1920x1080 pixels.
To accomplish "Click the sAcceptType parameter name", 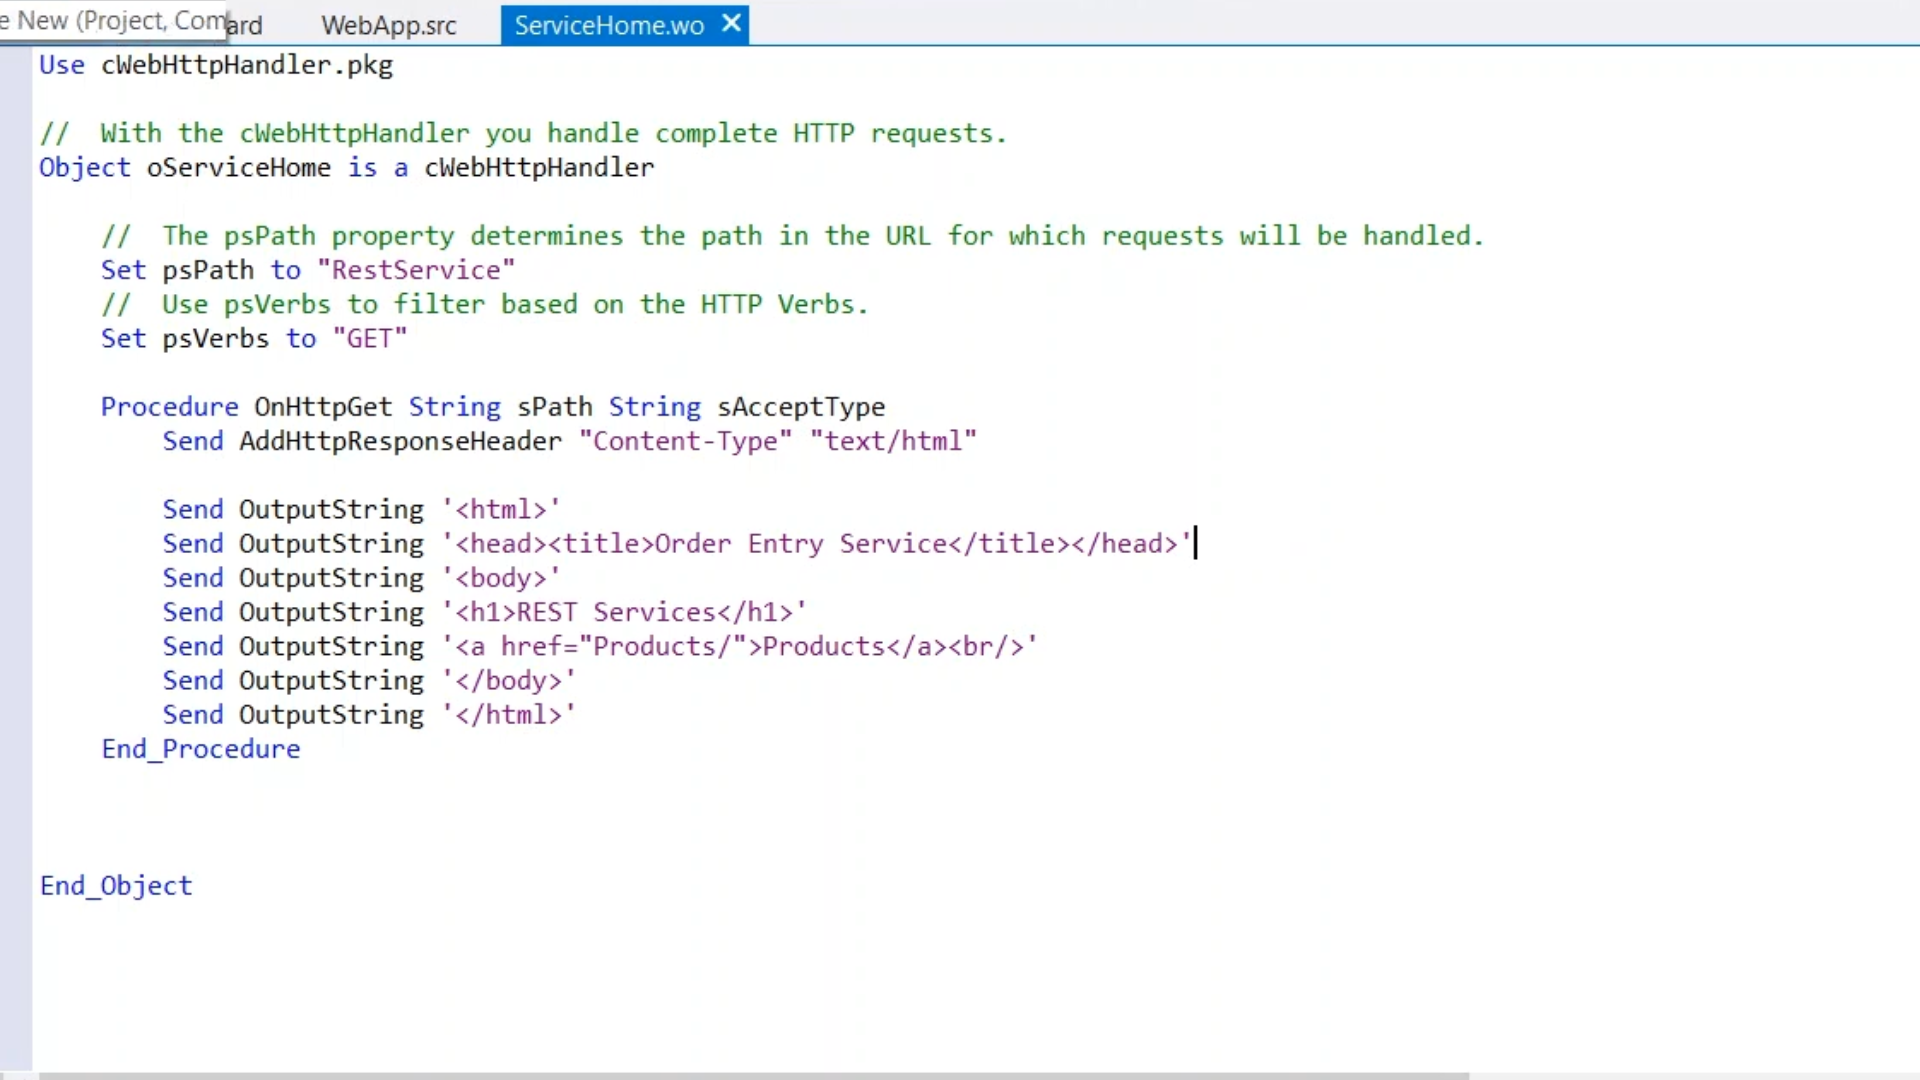I will pyautogui.click(x=800, y=407).
